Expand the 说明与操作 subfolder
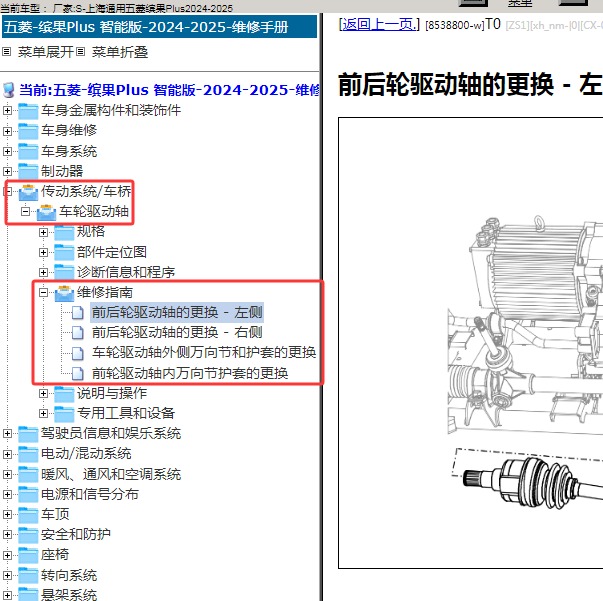The image size is (603, 601). click(x=43, y=393)
